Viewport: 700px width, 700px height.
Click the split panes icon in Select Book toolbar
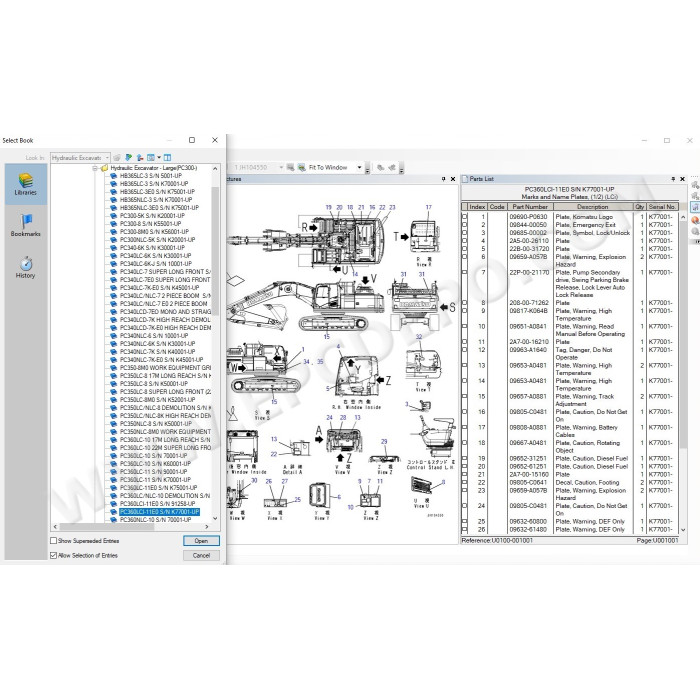tap(167, 158)
